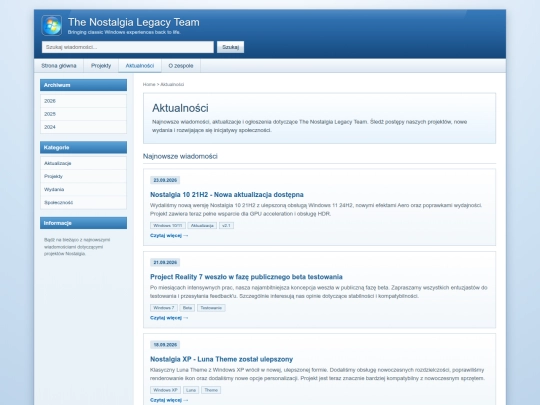Open the 2026 archive entry
540x405 pixels.
click(x=83, y=101)
